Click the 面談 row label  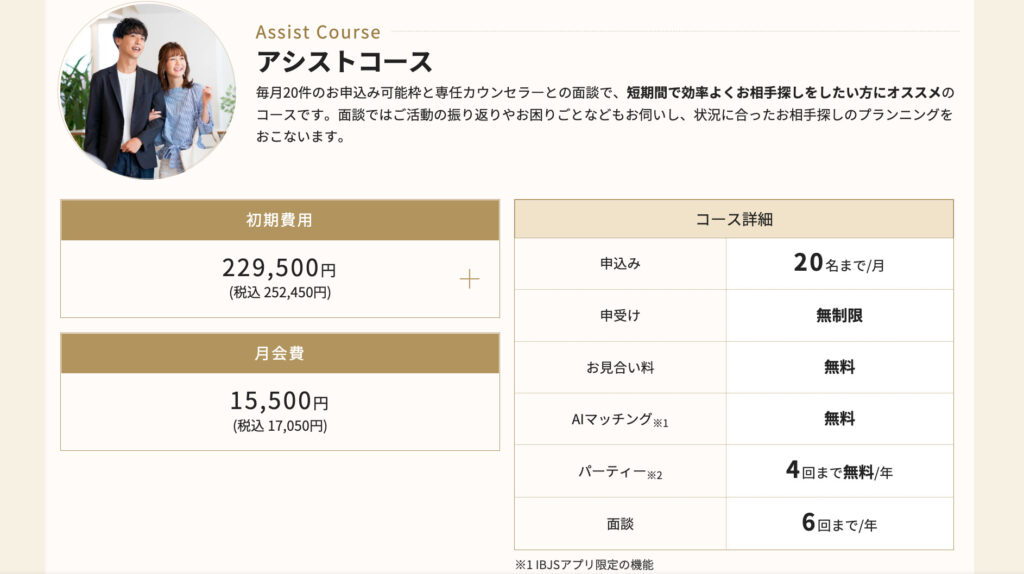coord(620,523)
